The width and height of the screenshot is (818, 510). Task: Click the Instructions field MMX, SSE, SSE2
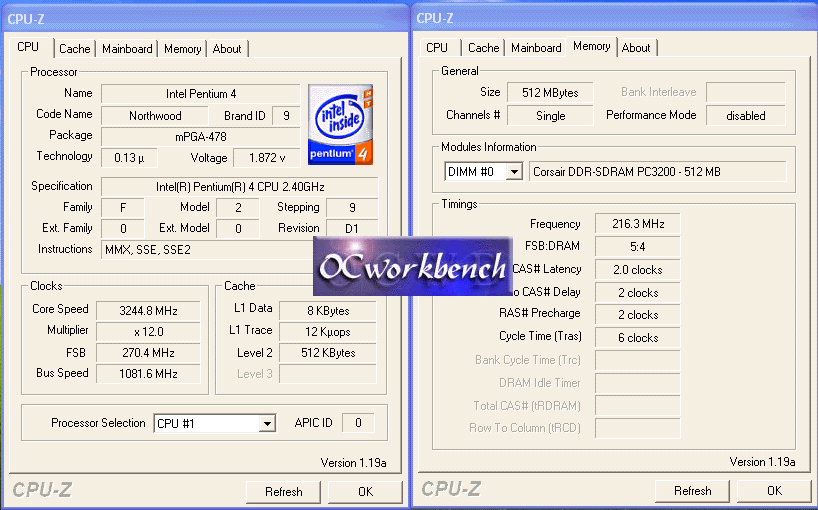[207, 250]
